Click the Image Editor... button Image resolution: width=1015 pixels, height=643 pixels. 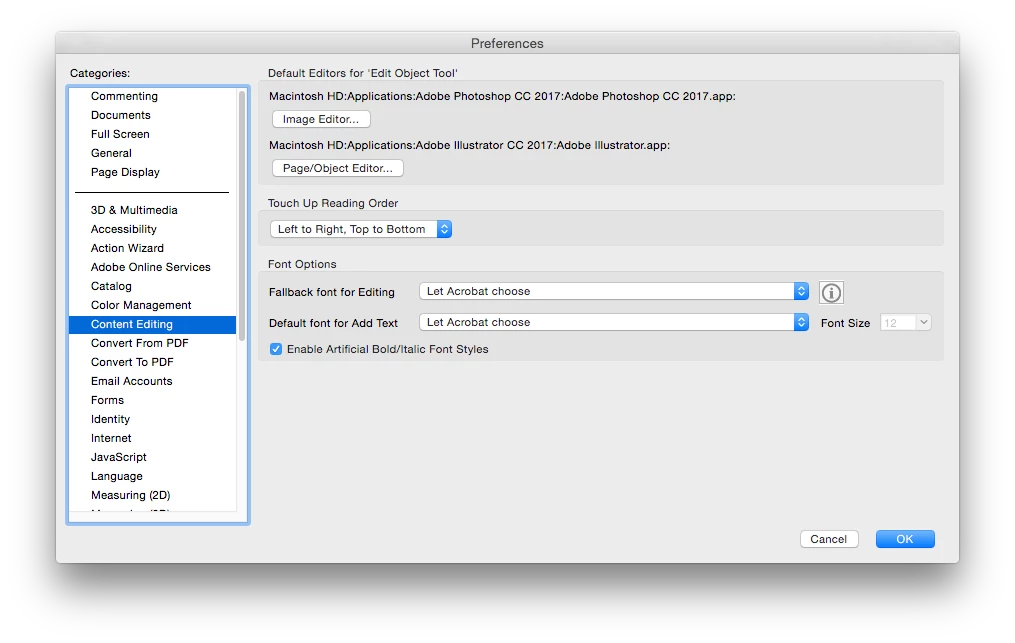click(321, 119)
